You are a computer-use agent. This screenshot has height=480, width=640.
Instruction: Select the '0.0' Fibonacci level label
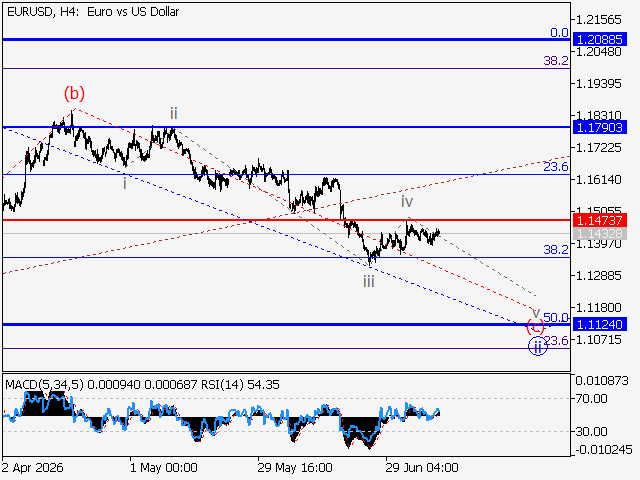pyautogui.click(x=559, y=33)
